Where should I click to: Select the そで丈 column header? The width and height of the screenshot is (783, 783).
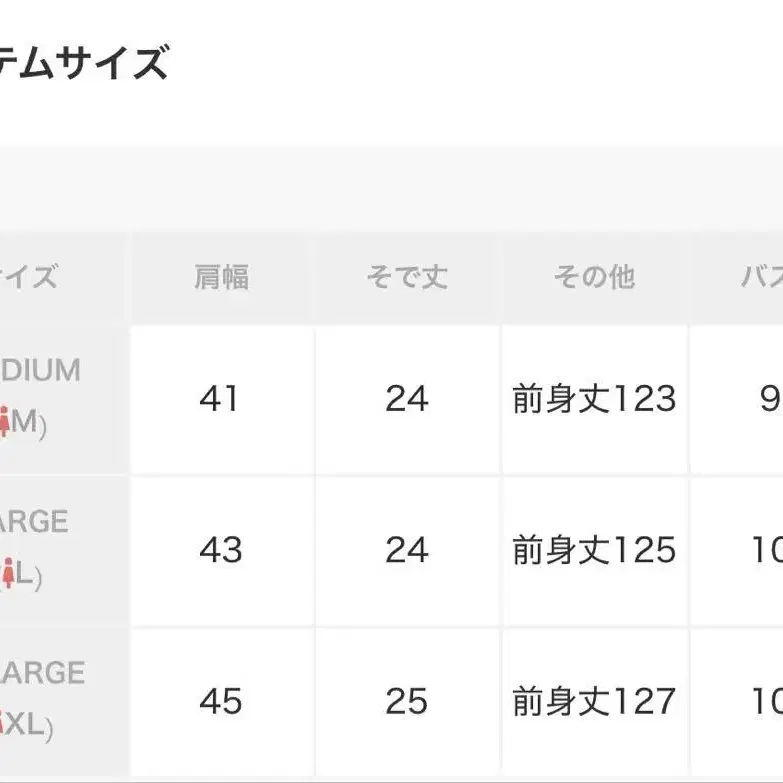(407, 277)
